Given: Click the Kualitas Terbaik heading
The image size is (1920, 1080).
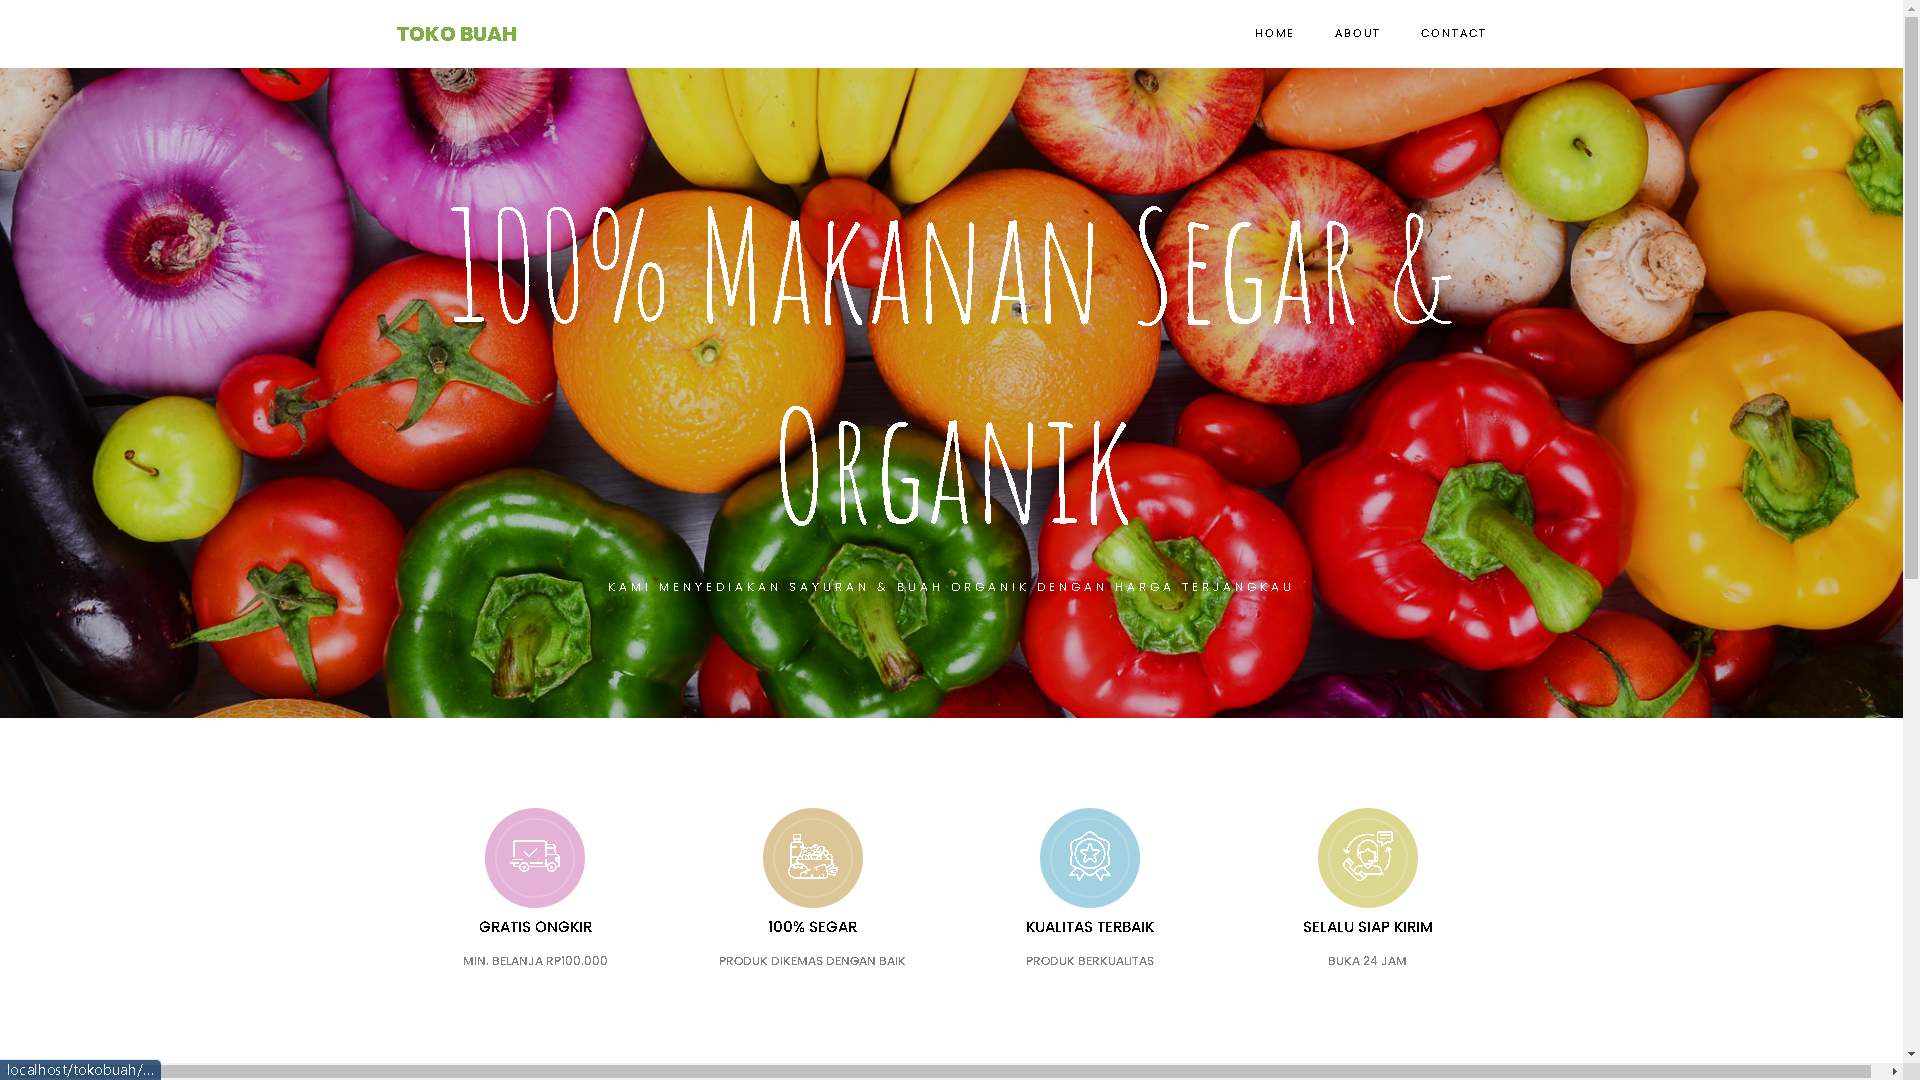Looking at the screenshot, I should [x=1090, y=927].
